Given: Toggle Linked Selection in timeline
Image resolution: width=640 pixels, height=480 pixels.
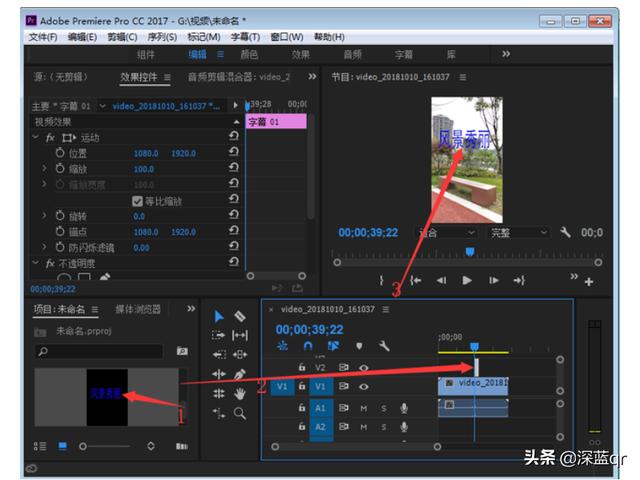Looking at the screenshot, I should point(333,347).
